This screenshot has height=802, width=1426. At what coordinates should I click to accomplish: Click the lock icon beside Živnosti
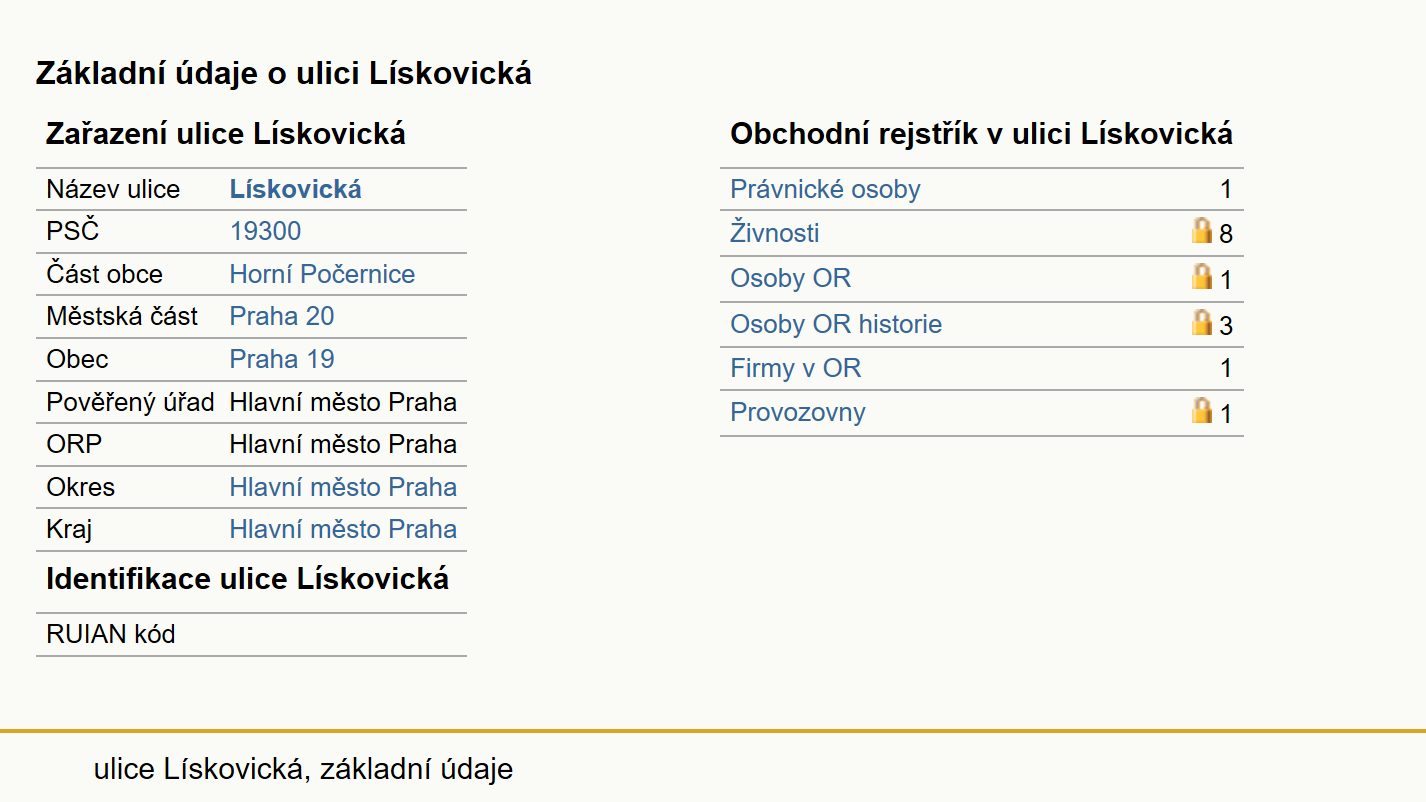coord(1202,232)
